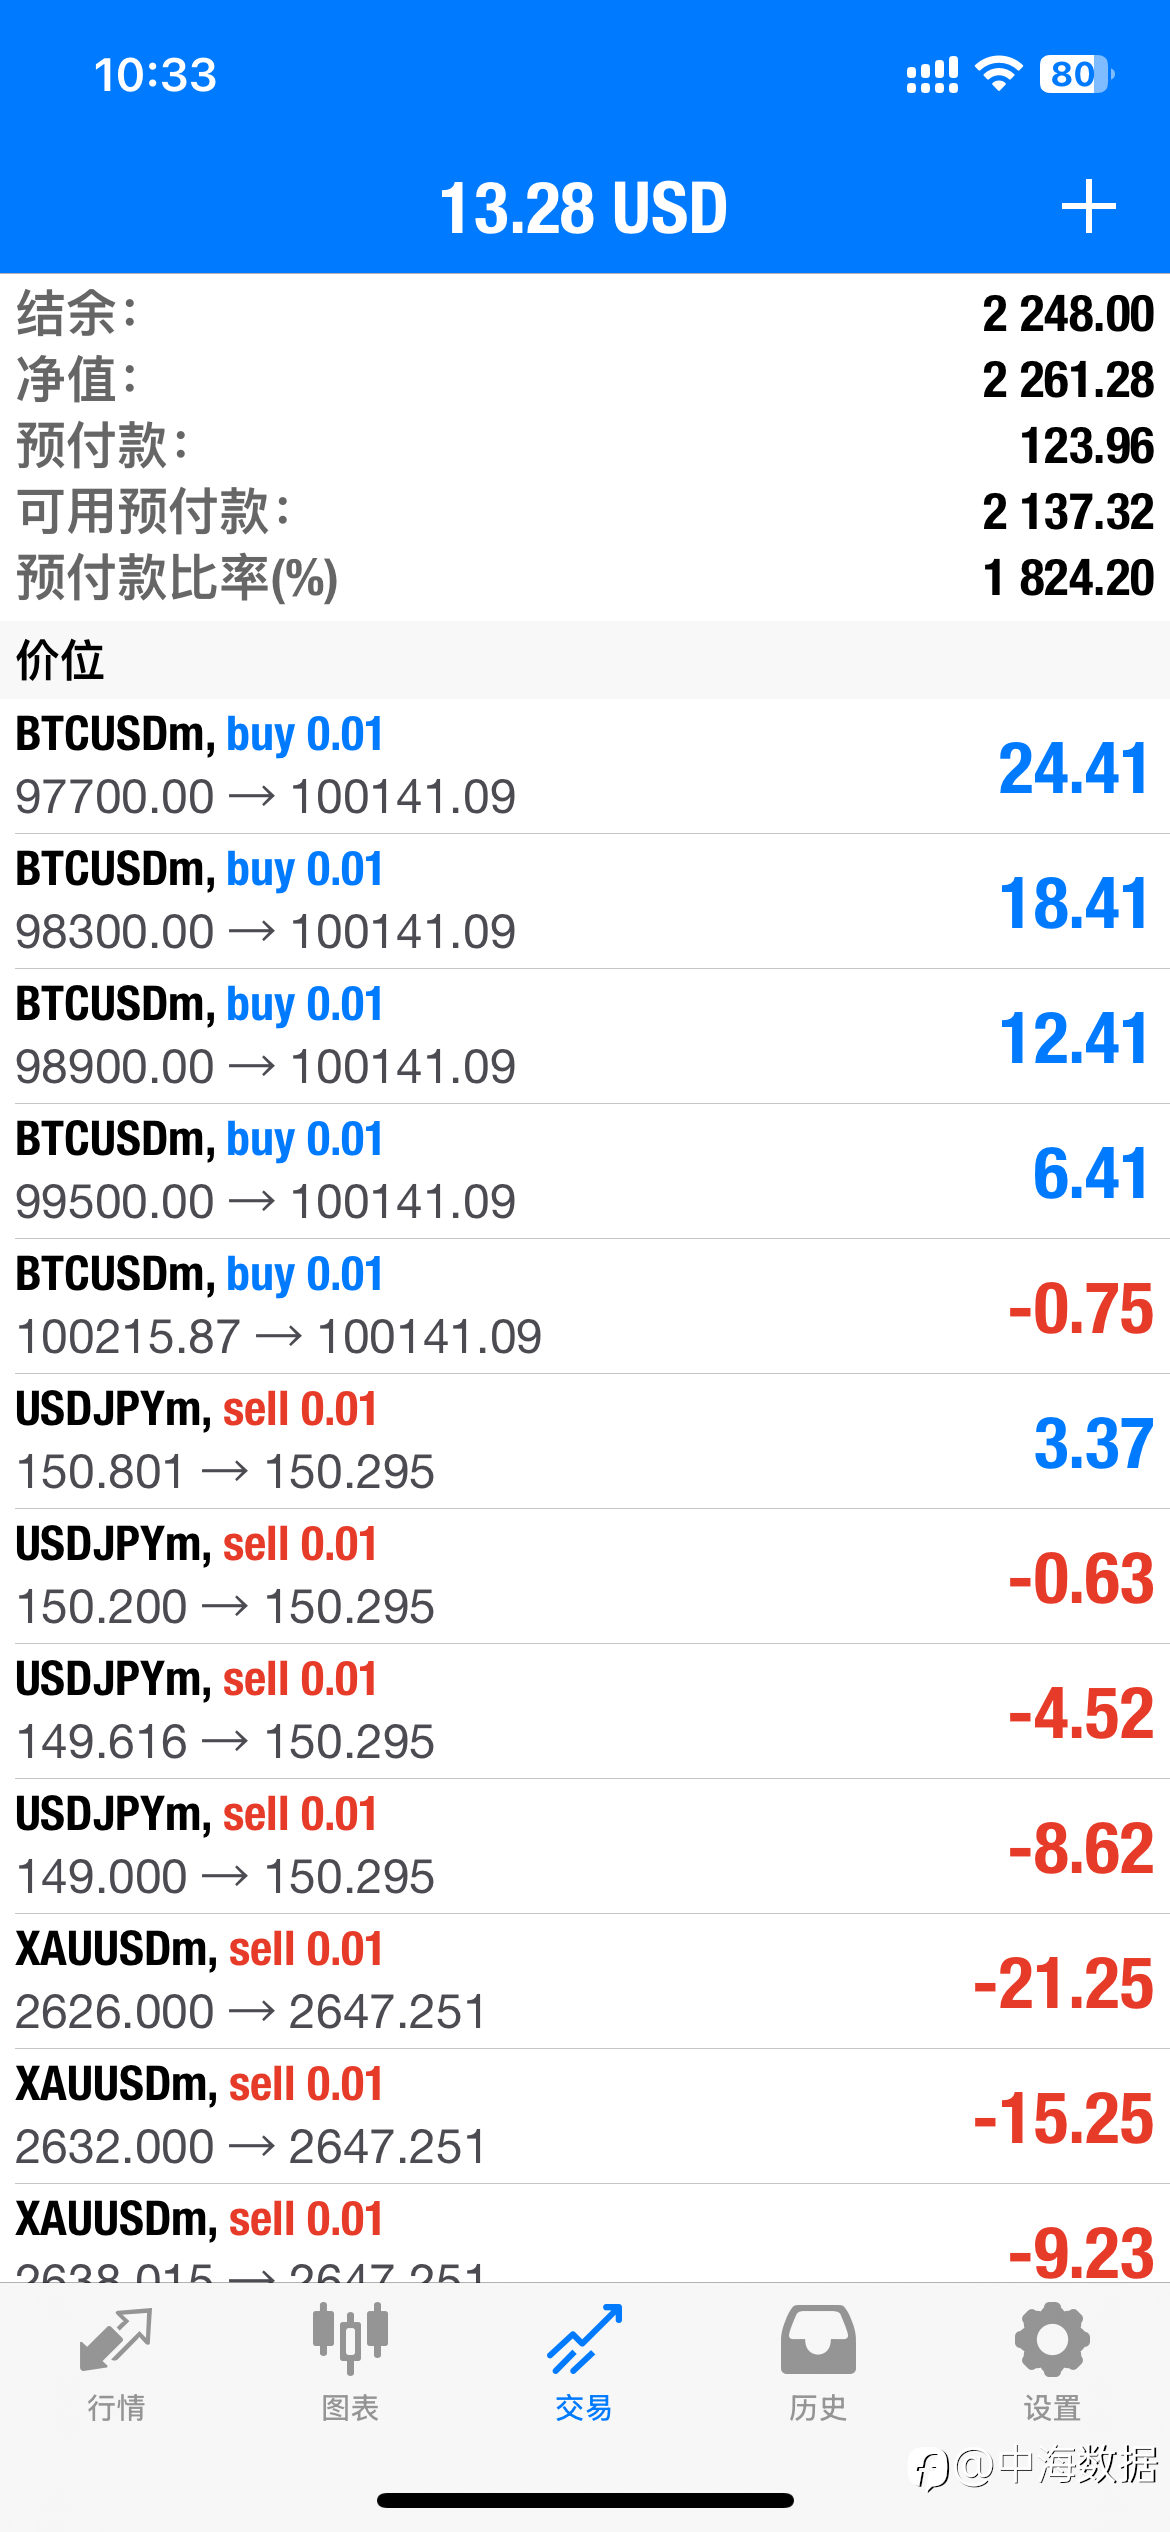Tap the Wi-Fi icon in status bar
The image size is (1170, 2532).
pos(998,74)
